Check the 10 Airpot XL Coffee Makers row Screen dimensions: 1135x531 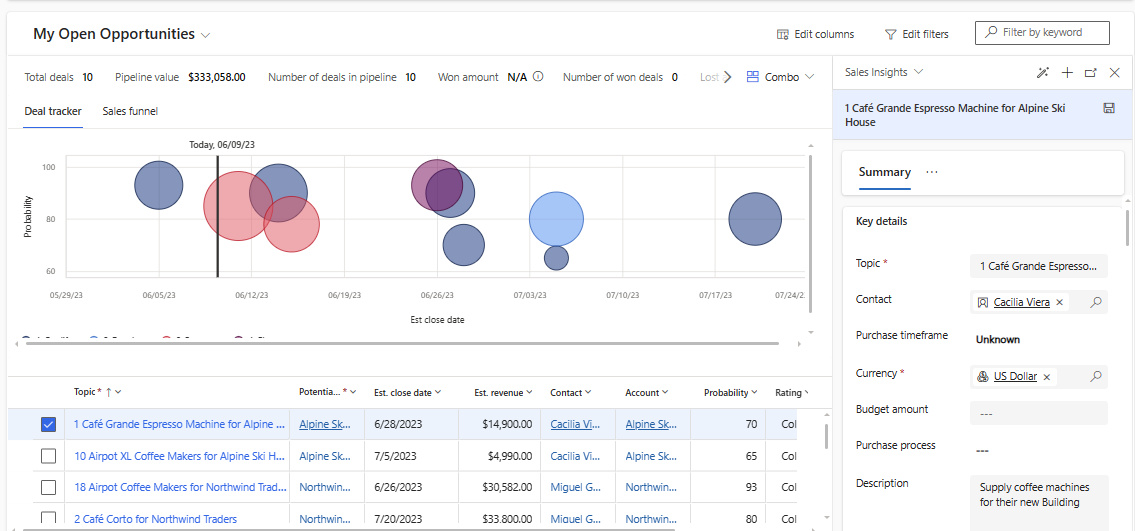48,456
